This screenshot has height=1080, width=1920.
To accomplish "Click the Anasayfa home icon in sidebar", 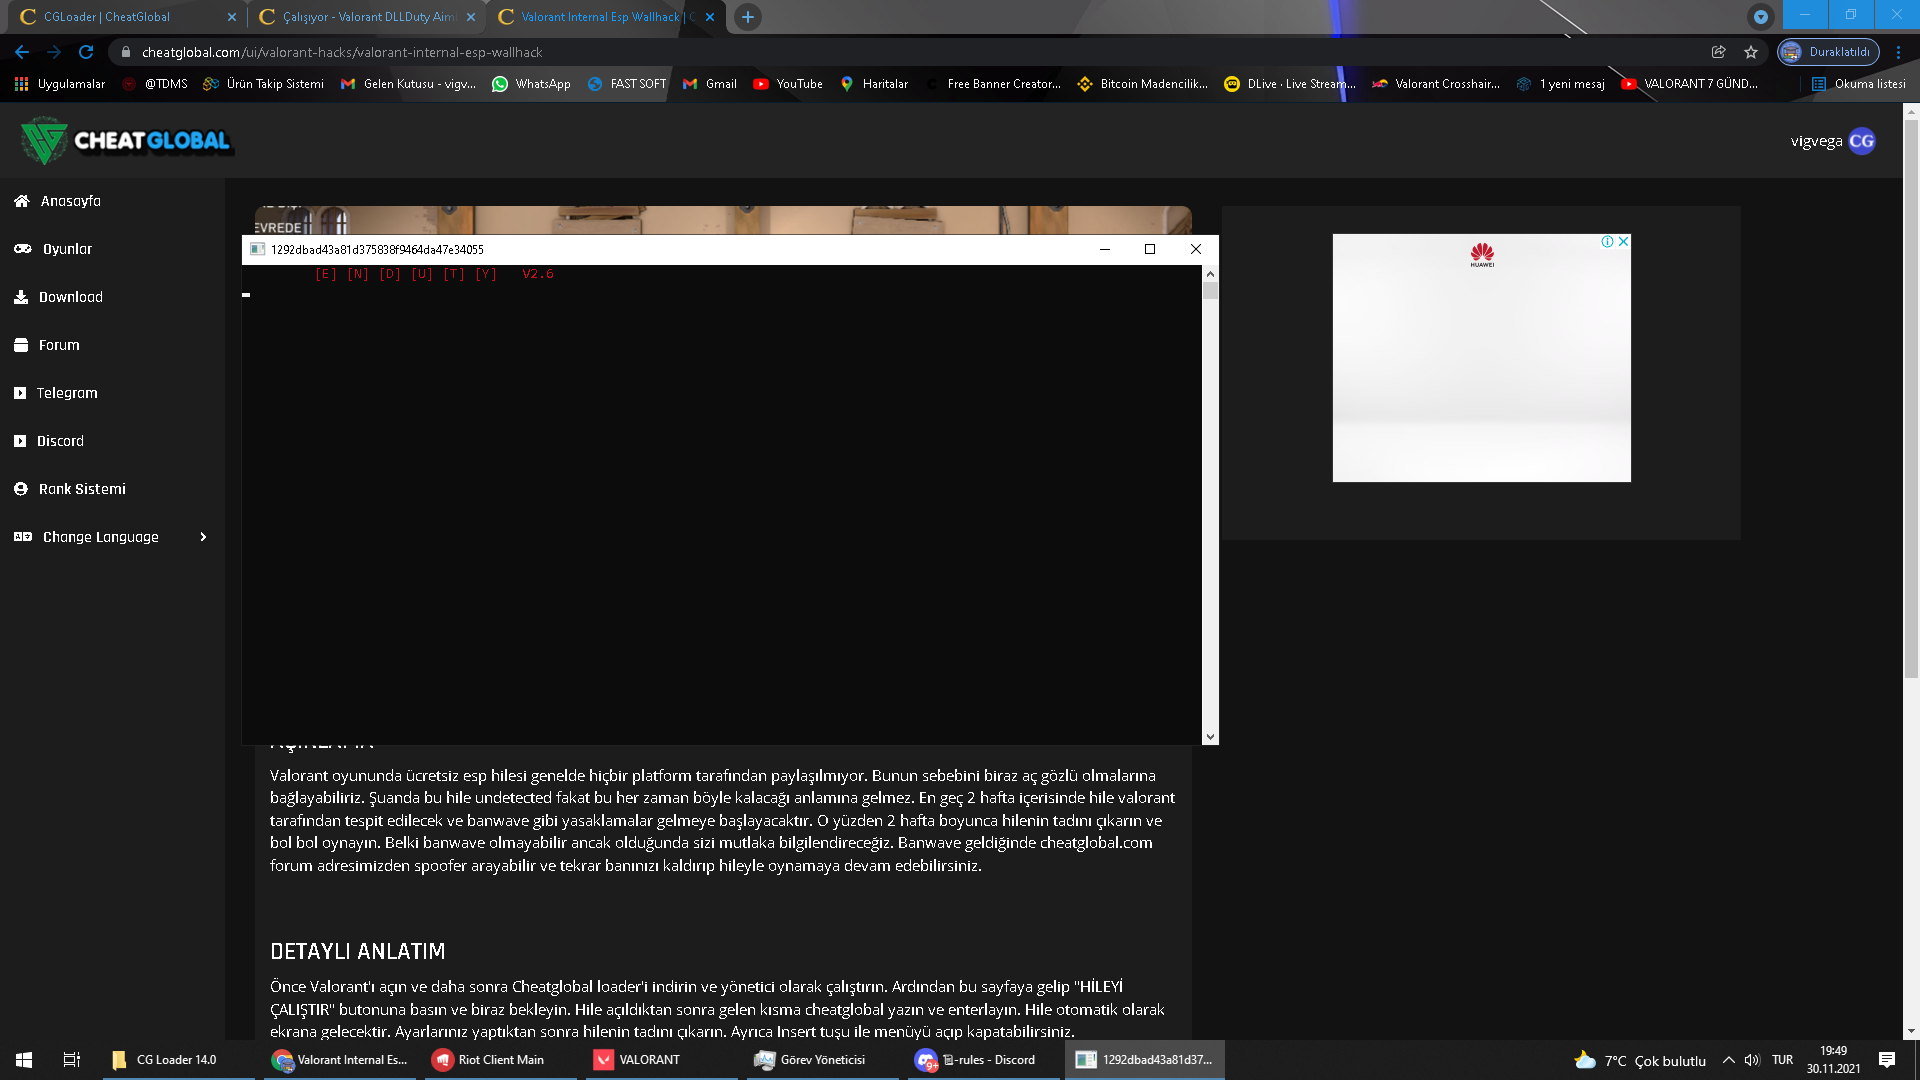I will 21,201.
